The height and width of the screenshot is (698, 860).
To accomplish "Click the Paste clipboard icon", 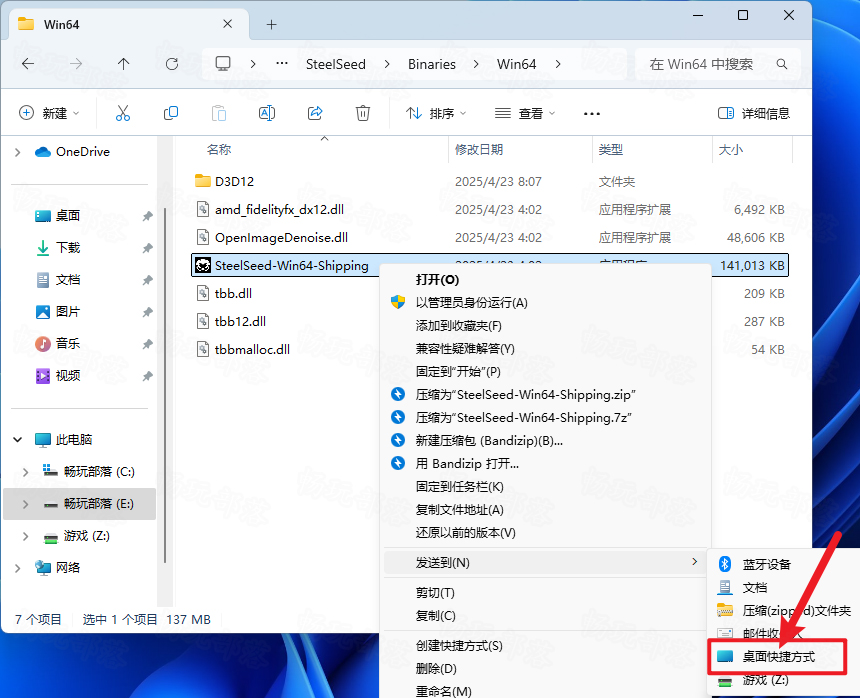I will (x=219, y=114).
